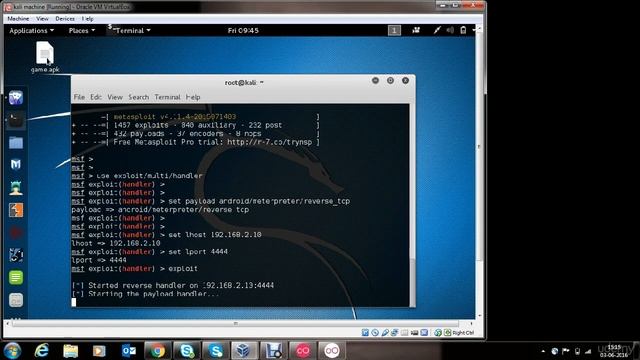
Task: Open the Files folder icon in the dock
Action: 16,142
